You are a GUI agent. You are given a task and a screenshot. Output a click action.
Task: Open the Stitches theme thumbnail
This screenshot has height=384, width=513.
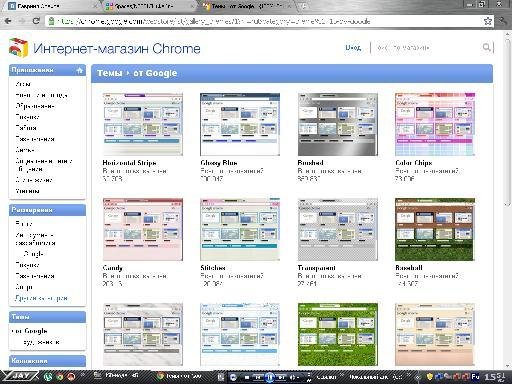tap(240, 229)
